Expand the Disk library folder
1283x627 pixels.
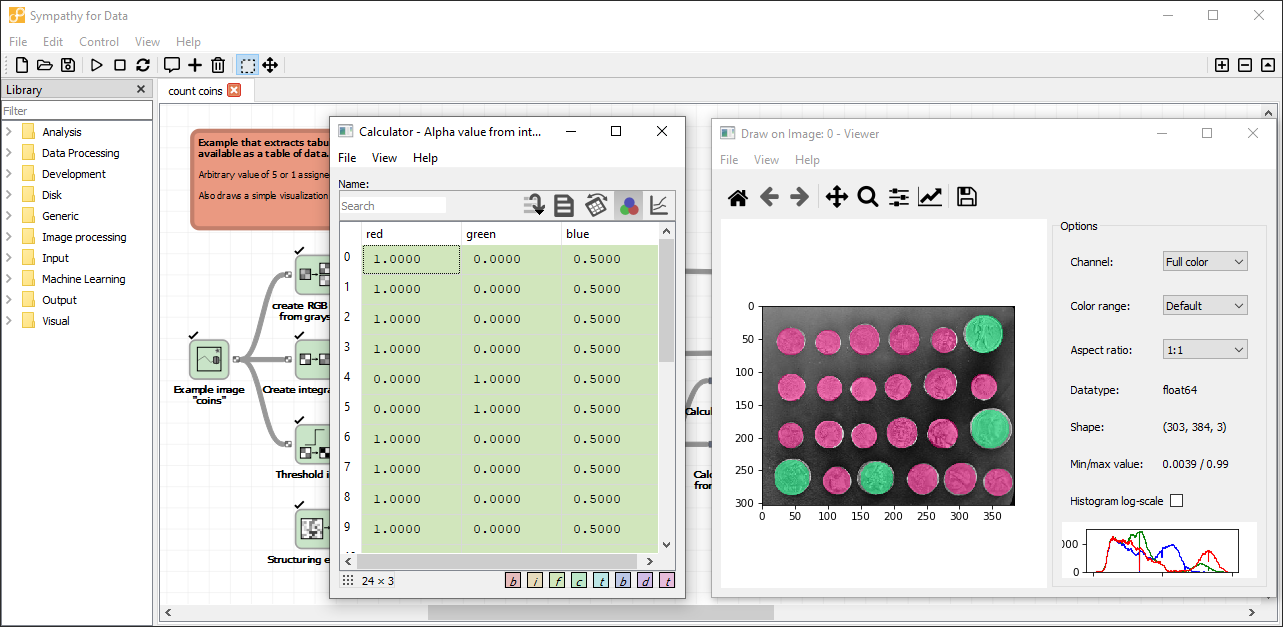click(9, 195)
